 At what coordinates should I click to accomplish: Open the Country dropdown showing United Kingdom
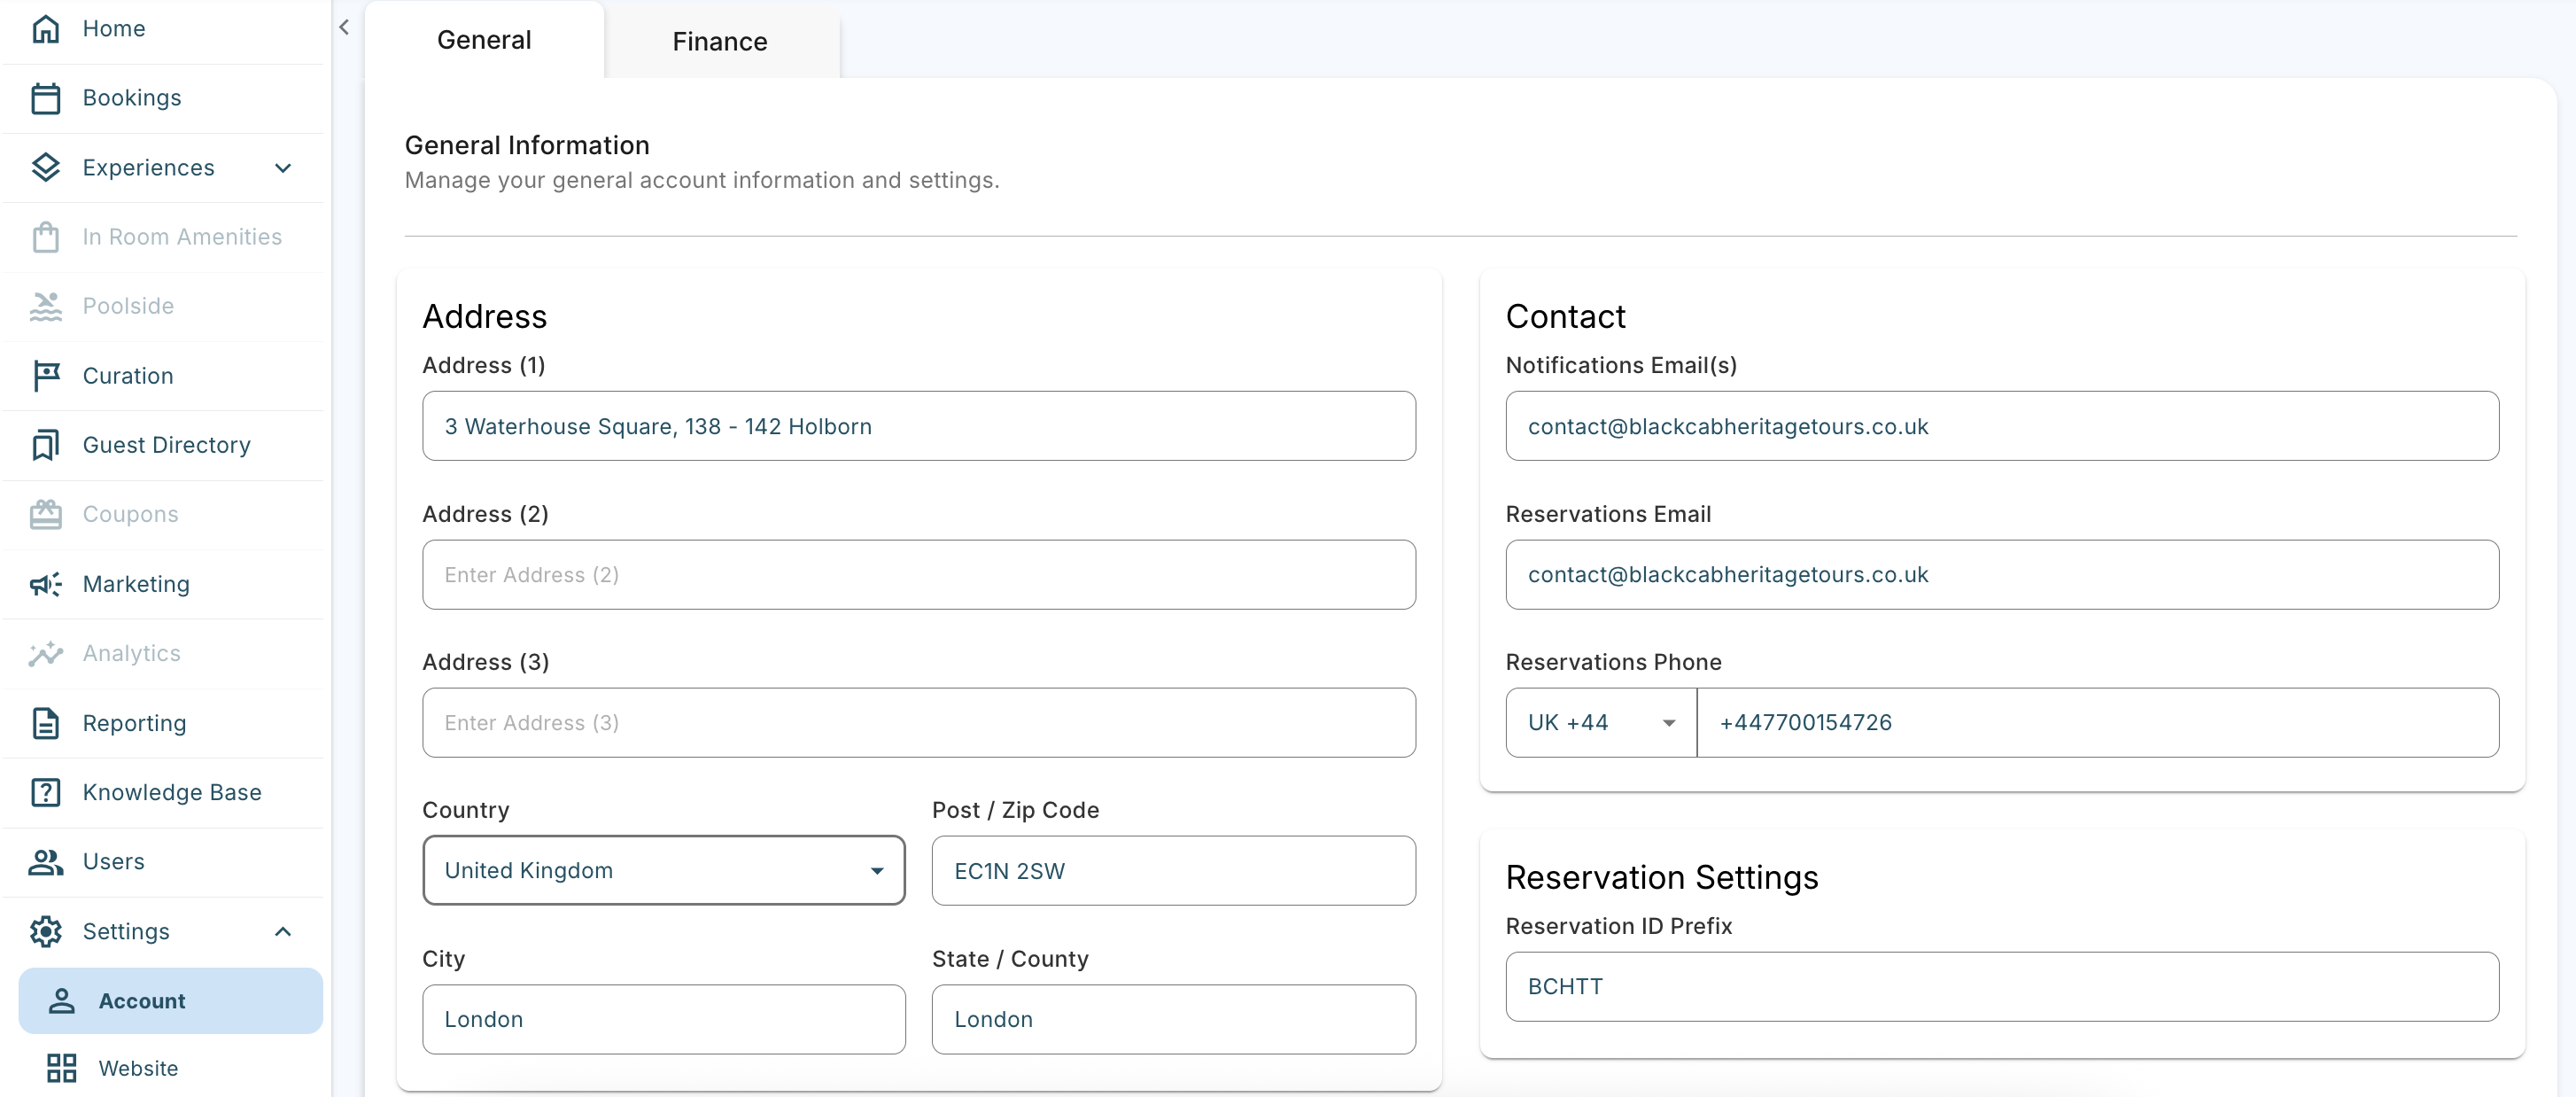point(663,871)
